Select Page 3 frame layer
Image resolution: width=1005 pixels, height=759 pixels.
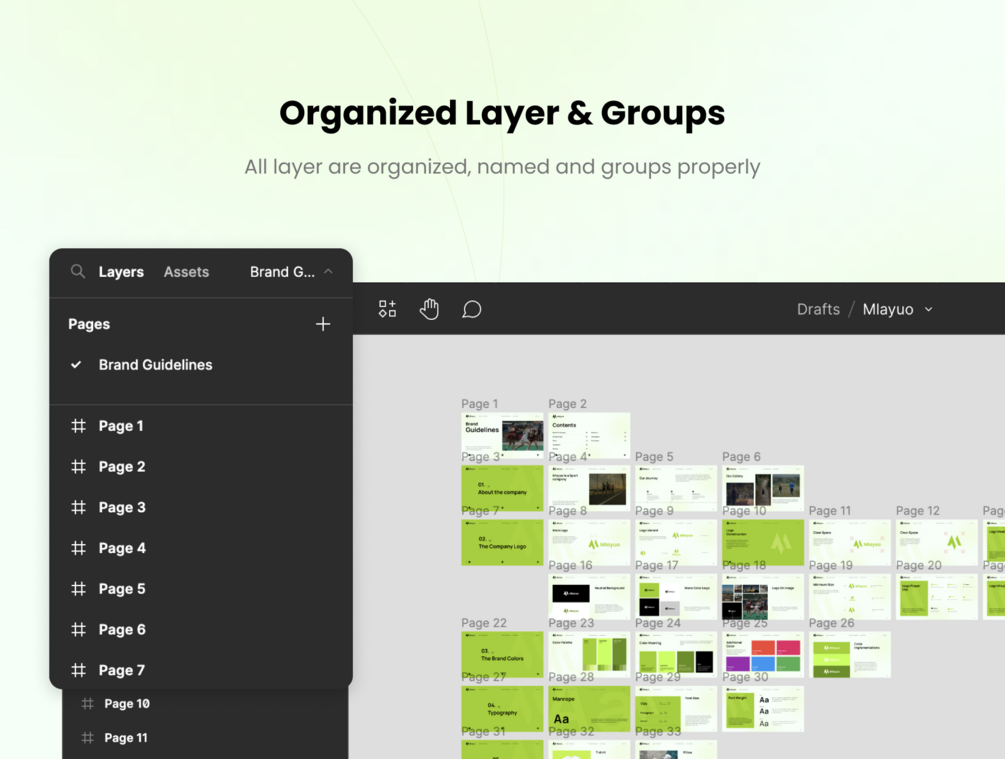point(201,507)
